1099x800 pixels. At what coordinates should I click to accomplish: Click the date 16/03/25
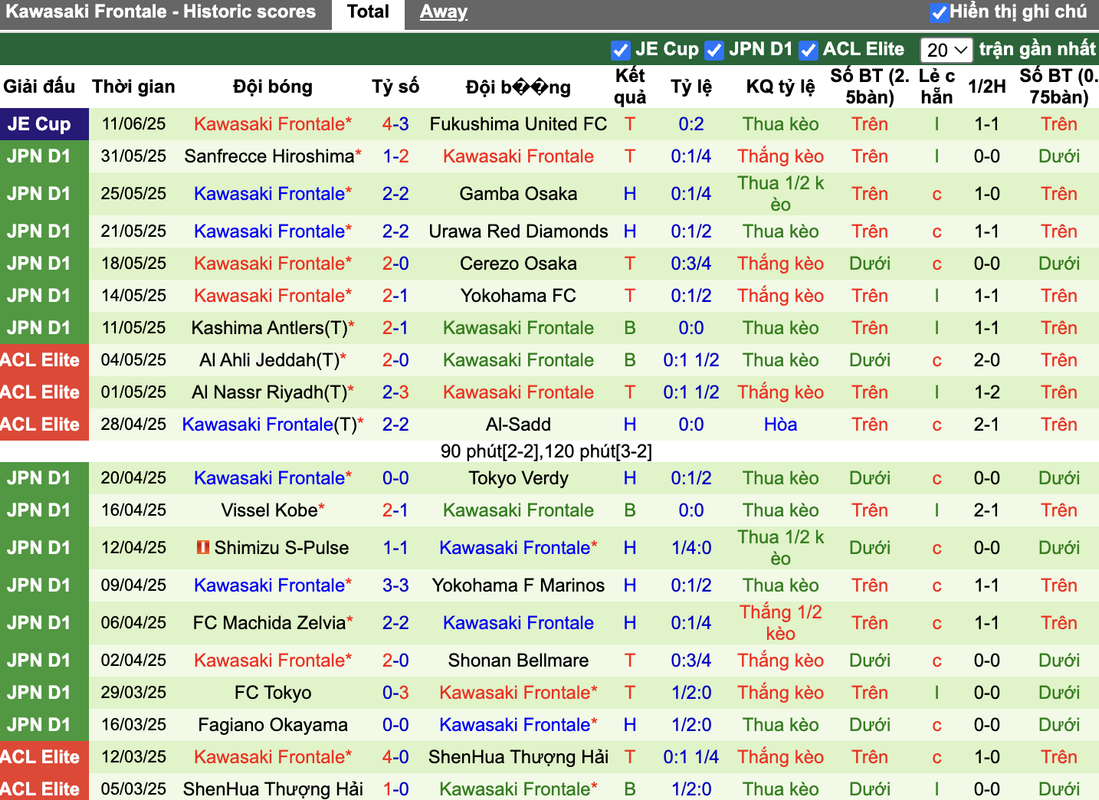point(133,725)
